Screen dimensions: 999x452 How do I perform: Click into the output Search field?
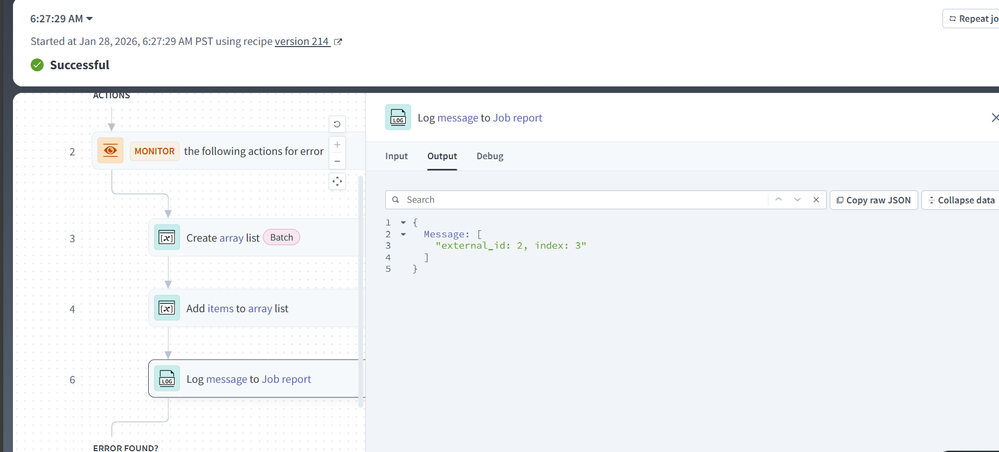click(580, 200)
